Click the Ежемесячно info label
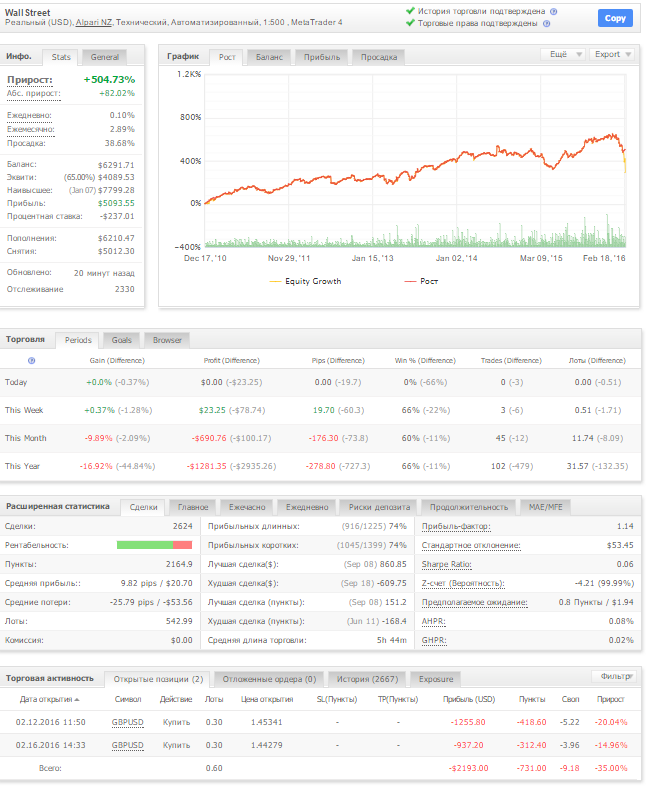 (x=31, y=130)
